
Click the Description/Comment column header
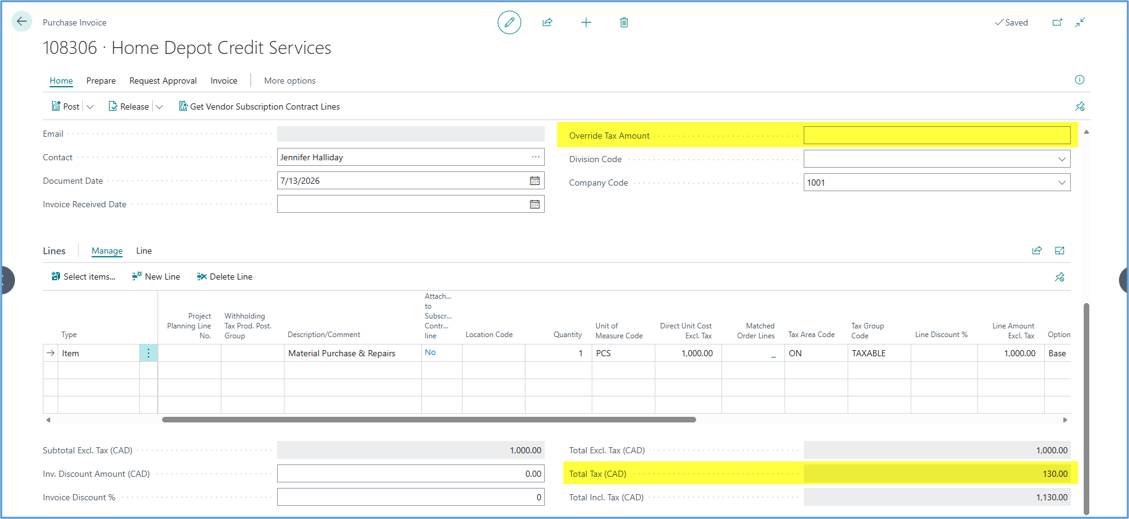tap(323, 335)
